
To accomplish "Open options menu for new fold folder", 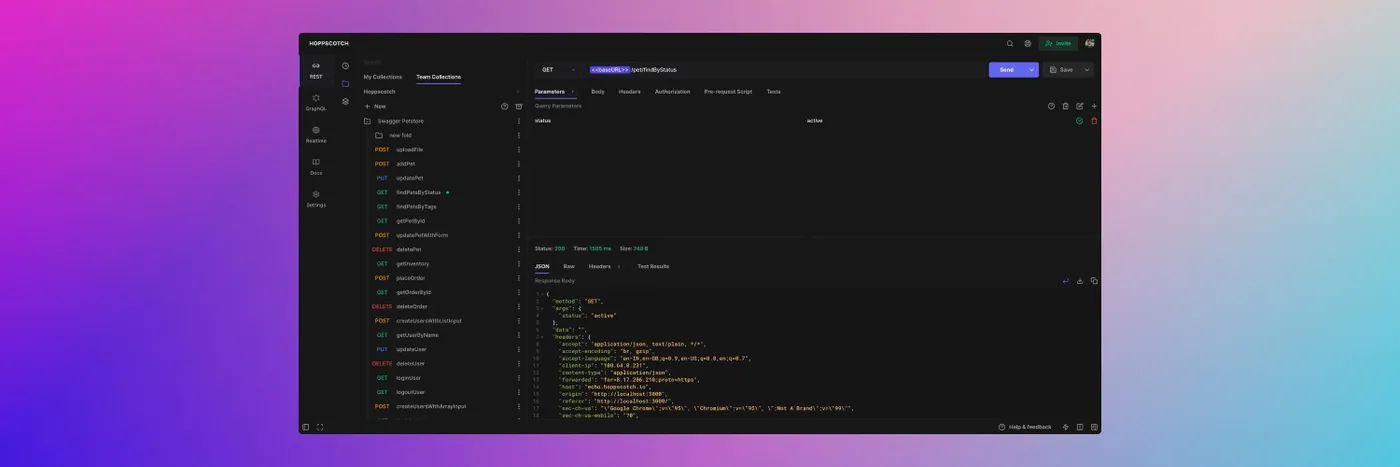I will pyautogui.click(x=519, y=135).
